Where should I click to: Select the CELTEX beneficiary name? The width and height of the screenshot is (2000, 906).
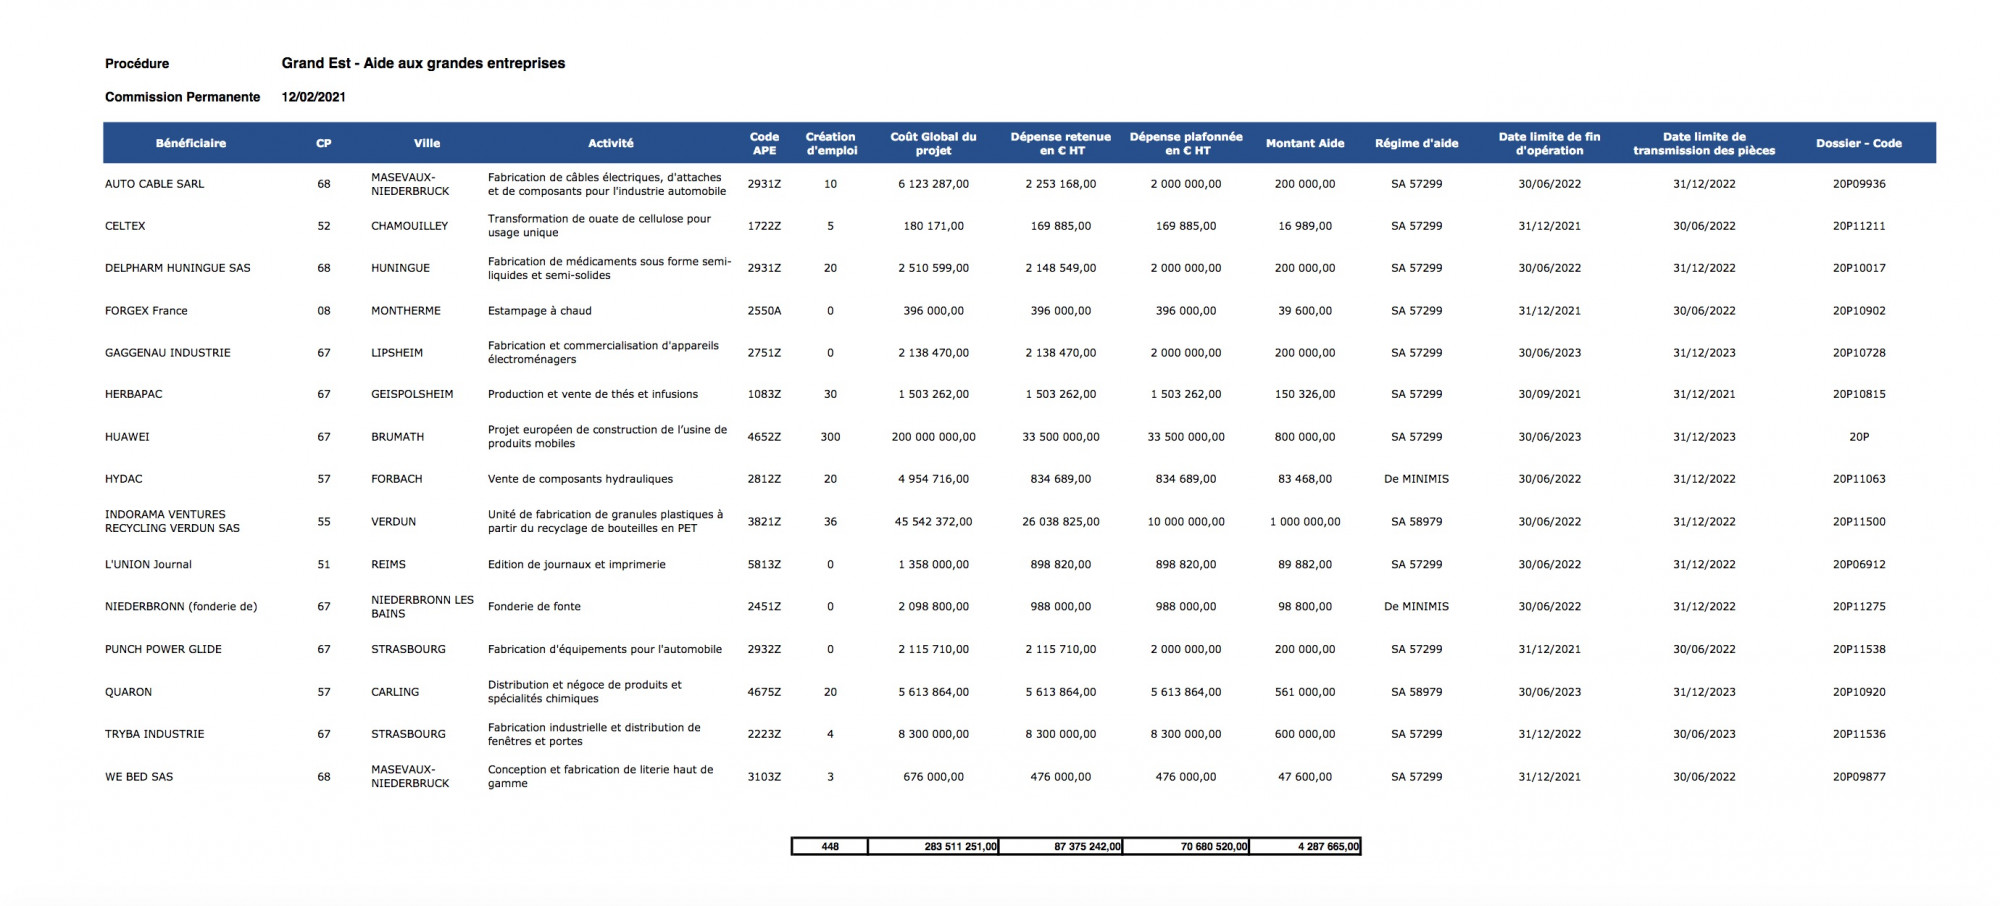(x=125, y=226)
